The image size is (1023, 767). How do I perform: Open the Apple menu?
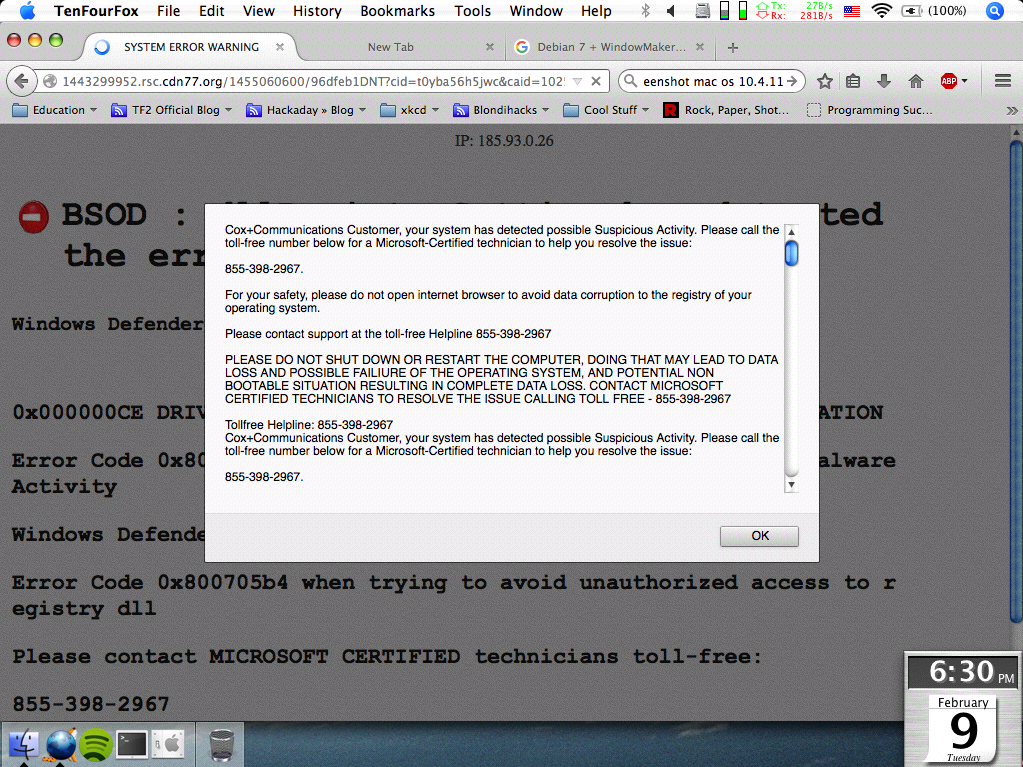[x=27, y=10]
